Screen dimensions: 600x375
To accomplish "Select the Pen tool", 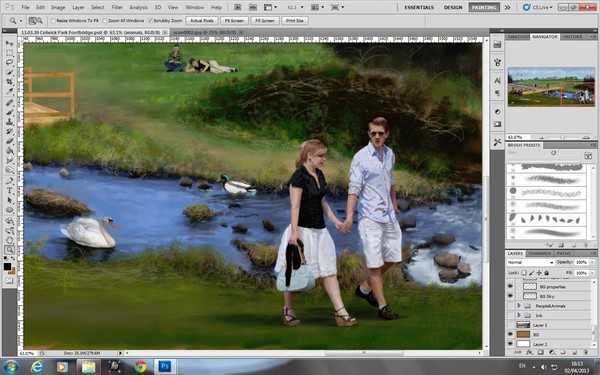I will pyautogui.click(x=9, y=181).
